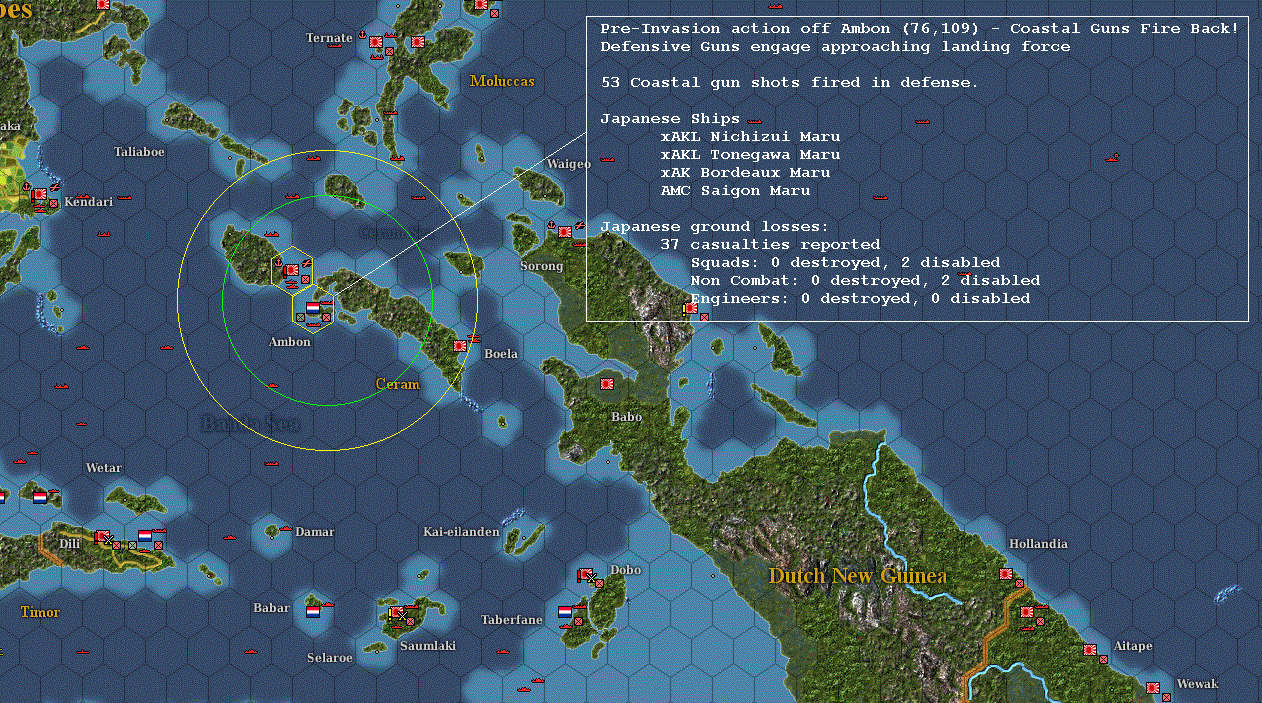Click the 'AMC Saigon Maru' report line

point(735,191)
